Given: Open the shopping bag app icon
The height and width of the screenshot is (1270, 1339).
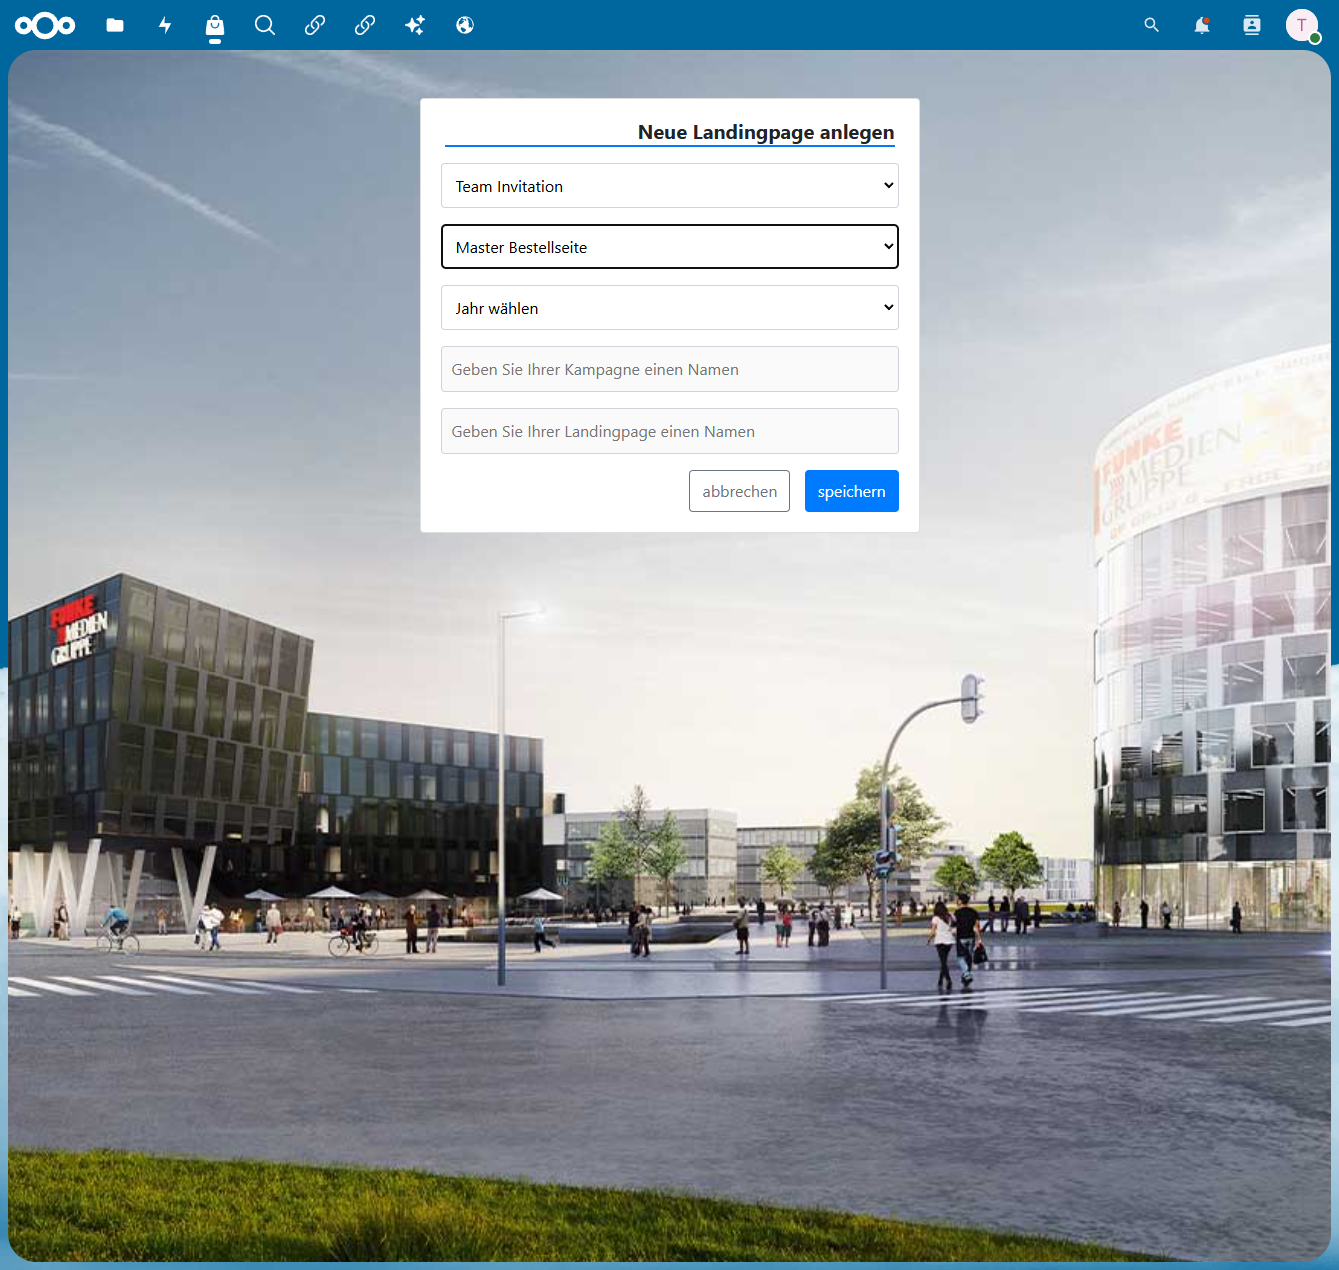Looking at the screenshot, I should coord(215,25).
